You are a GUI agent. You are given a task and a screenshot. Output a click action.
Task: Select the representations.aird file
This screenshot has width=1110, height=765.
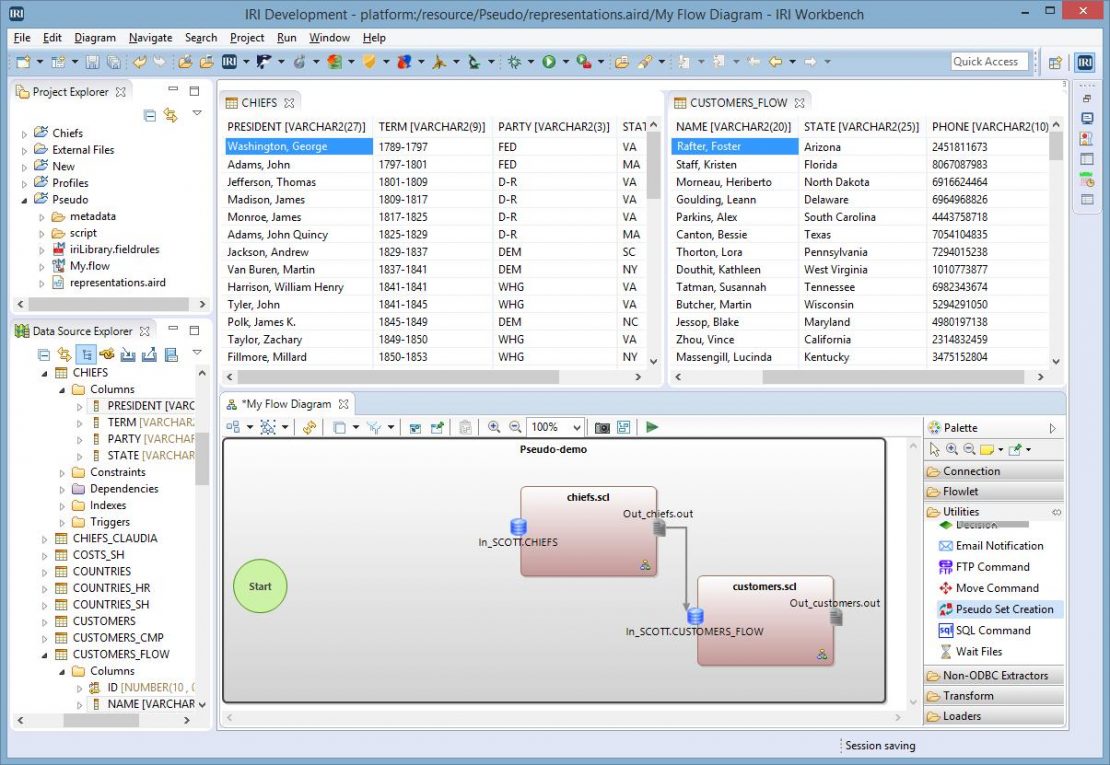click(x=118, y=282)
